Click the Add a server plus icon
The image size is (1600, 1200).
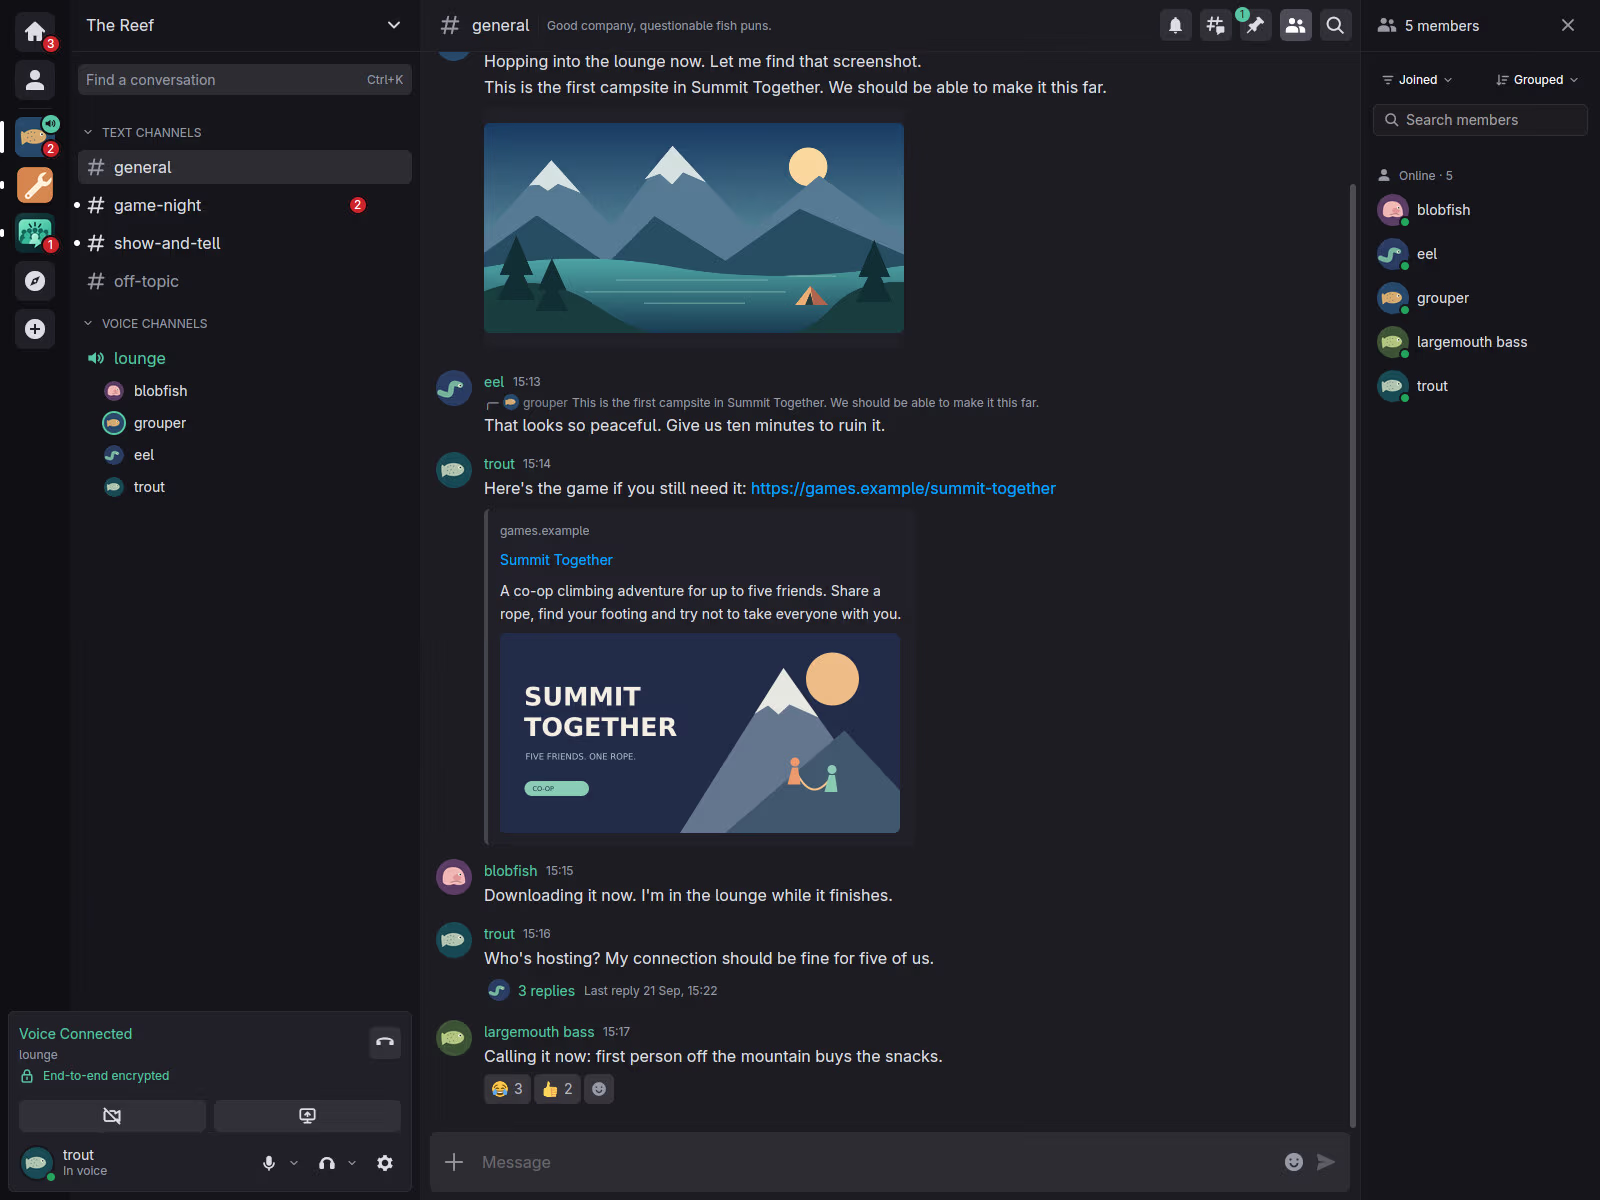point(35,329)
